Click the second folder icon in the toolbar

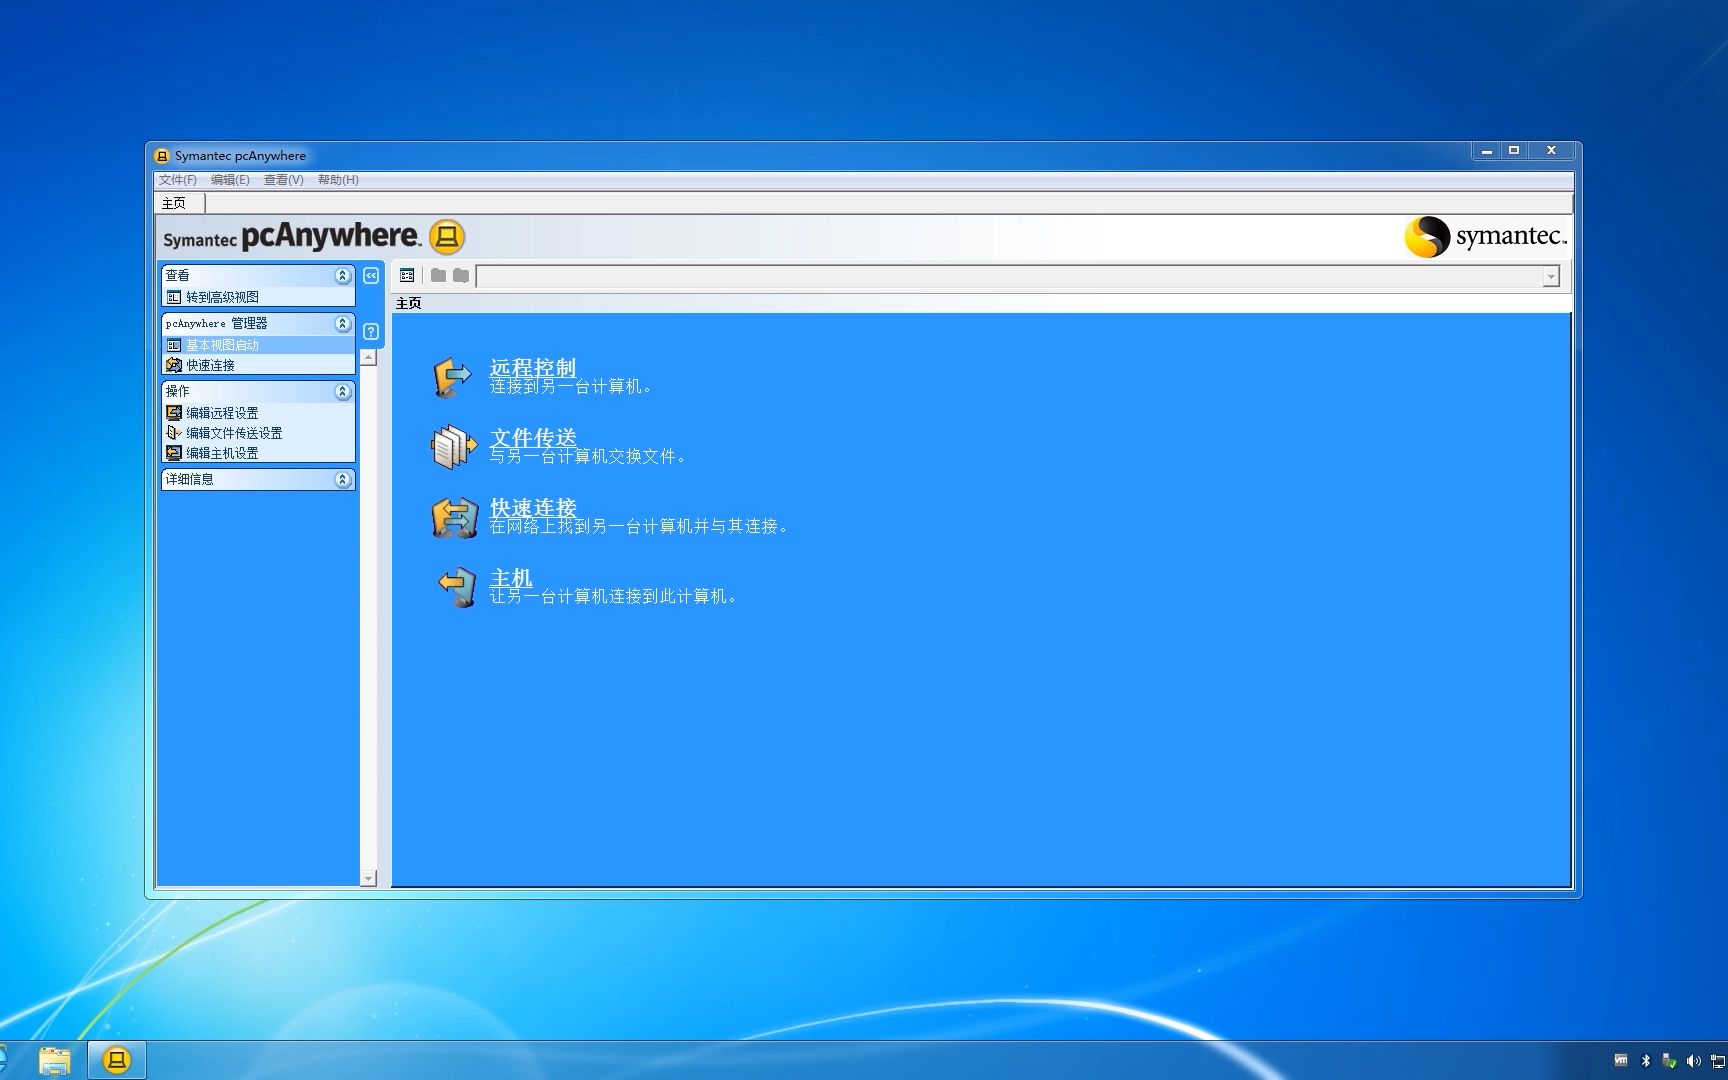461,275
